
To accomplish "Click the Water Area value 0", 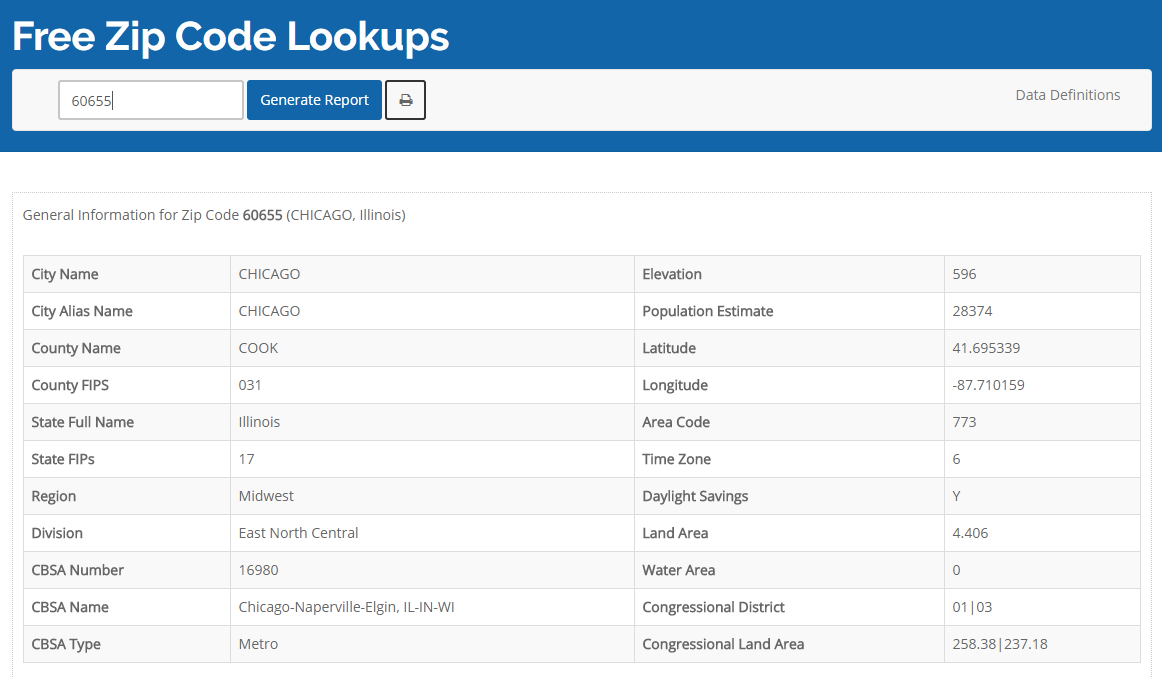I will [x=957, y=570].
